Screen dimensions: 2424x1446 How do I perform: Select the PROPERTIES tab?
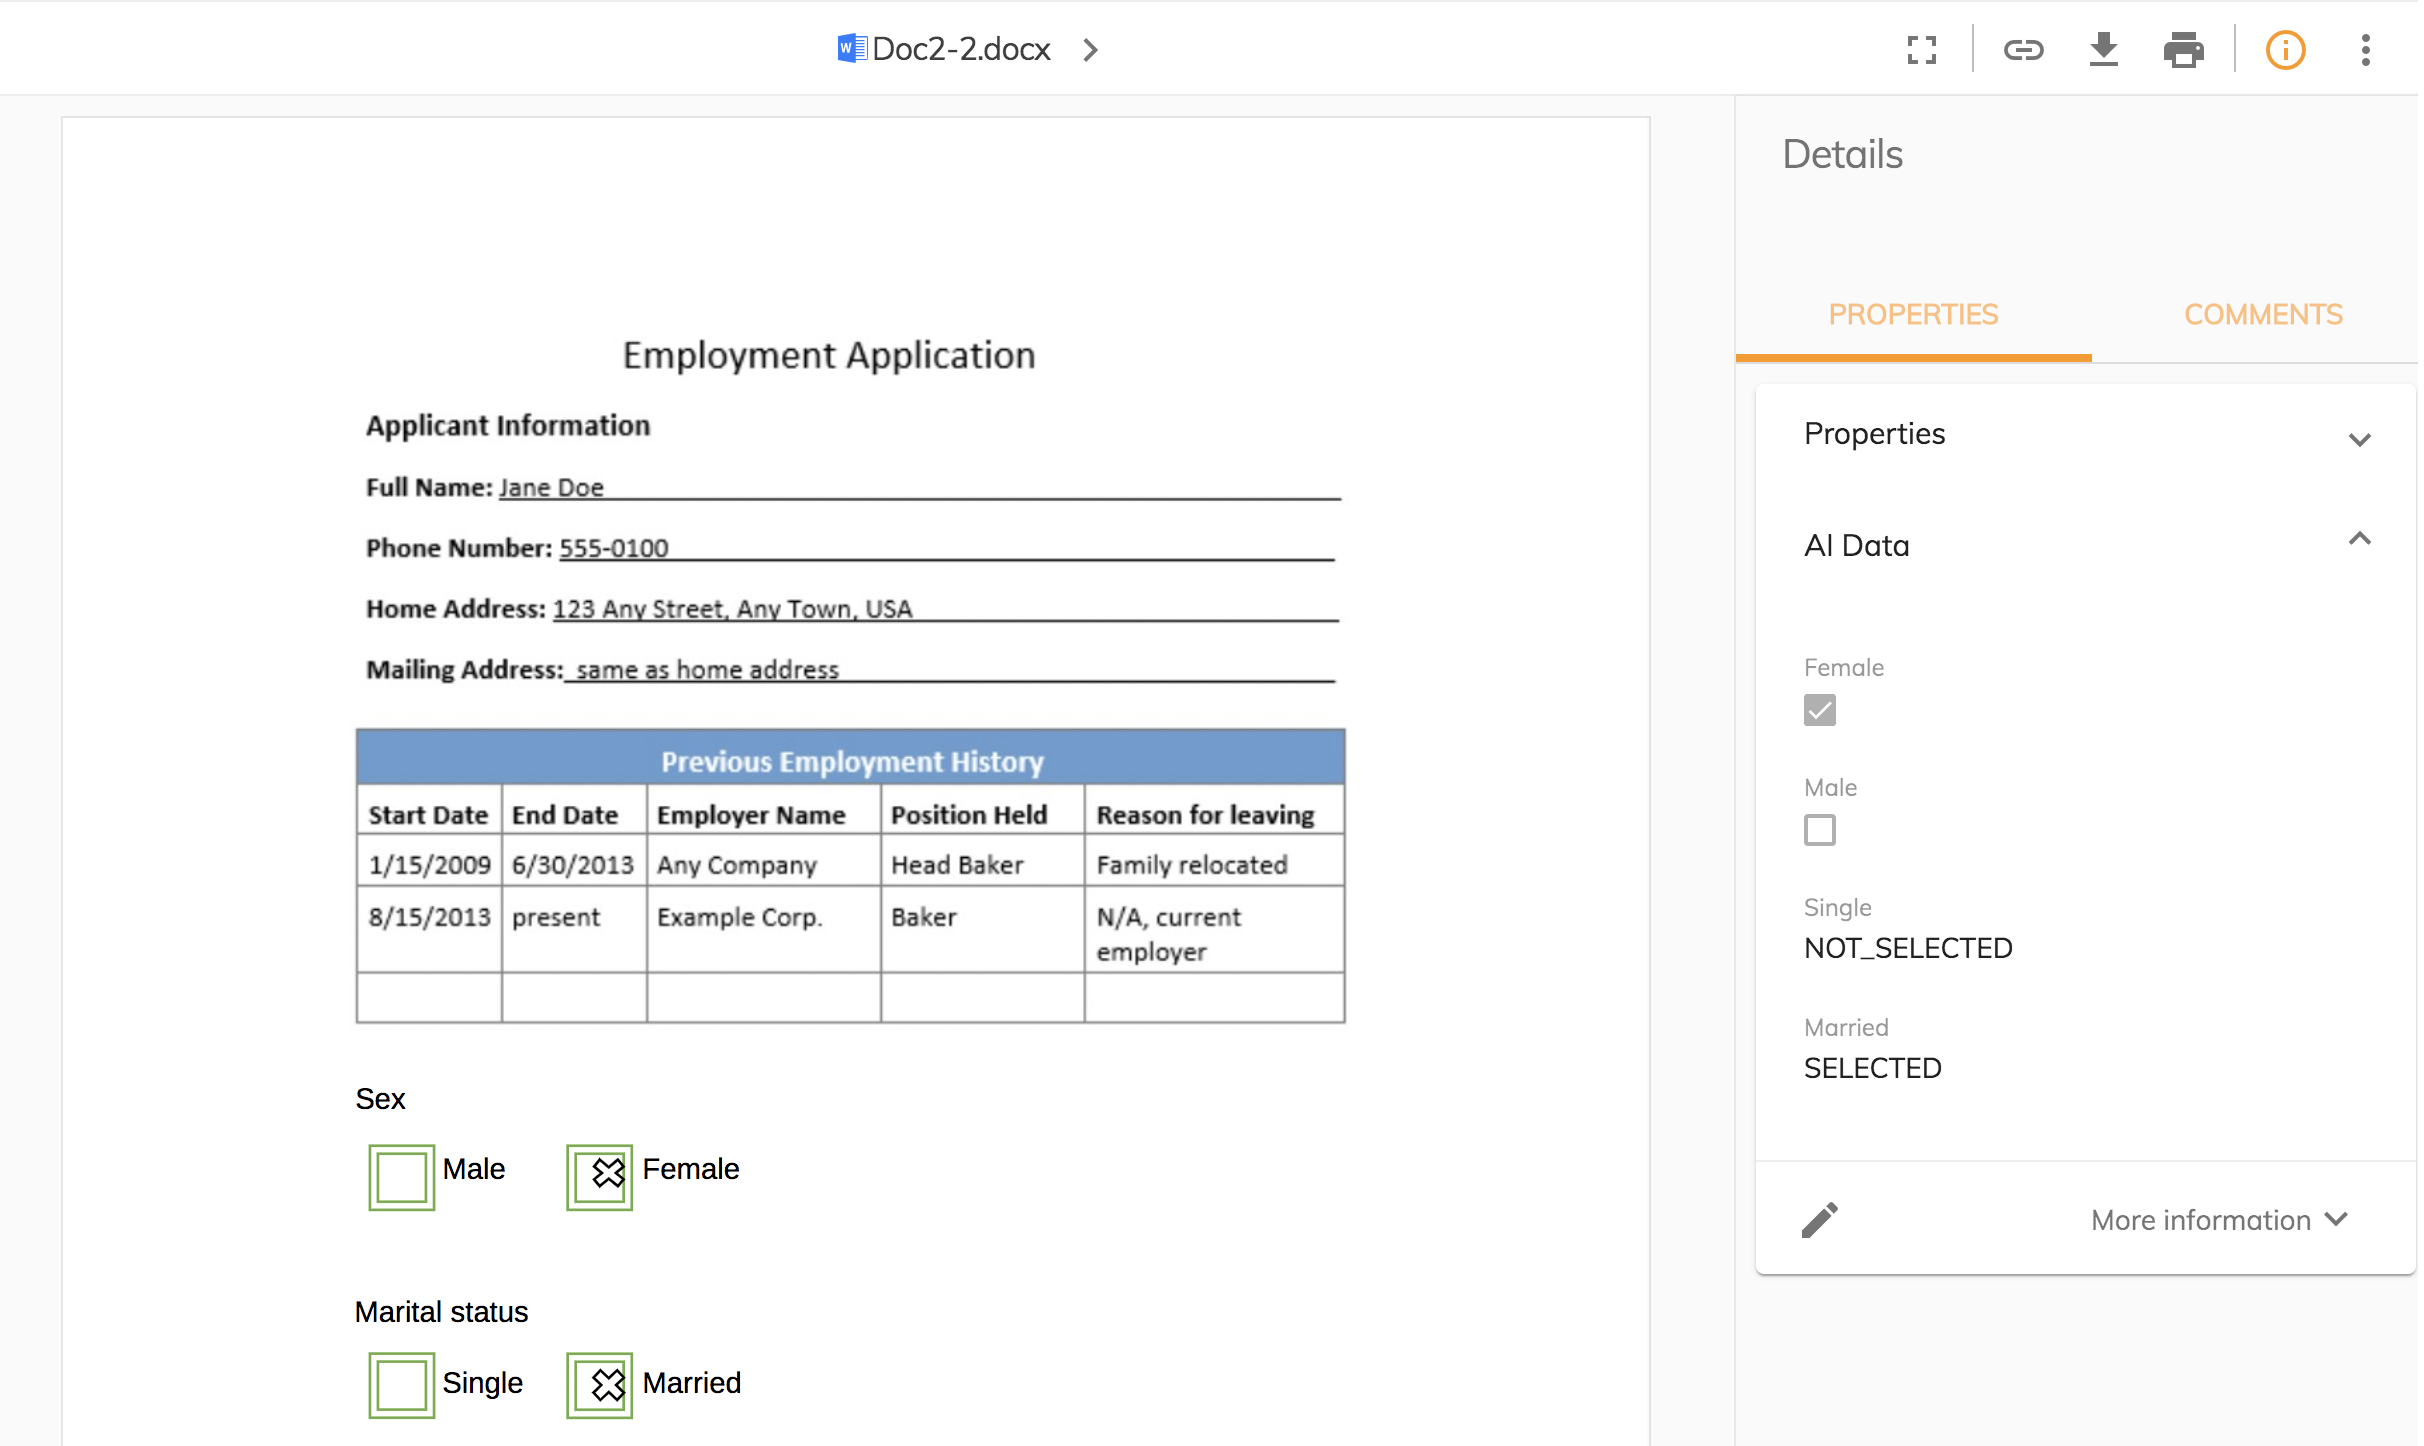pos(1913,314)
